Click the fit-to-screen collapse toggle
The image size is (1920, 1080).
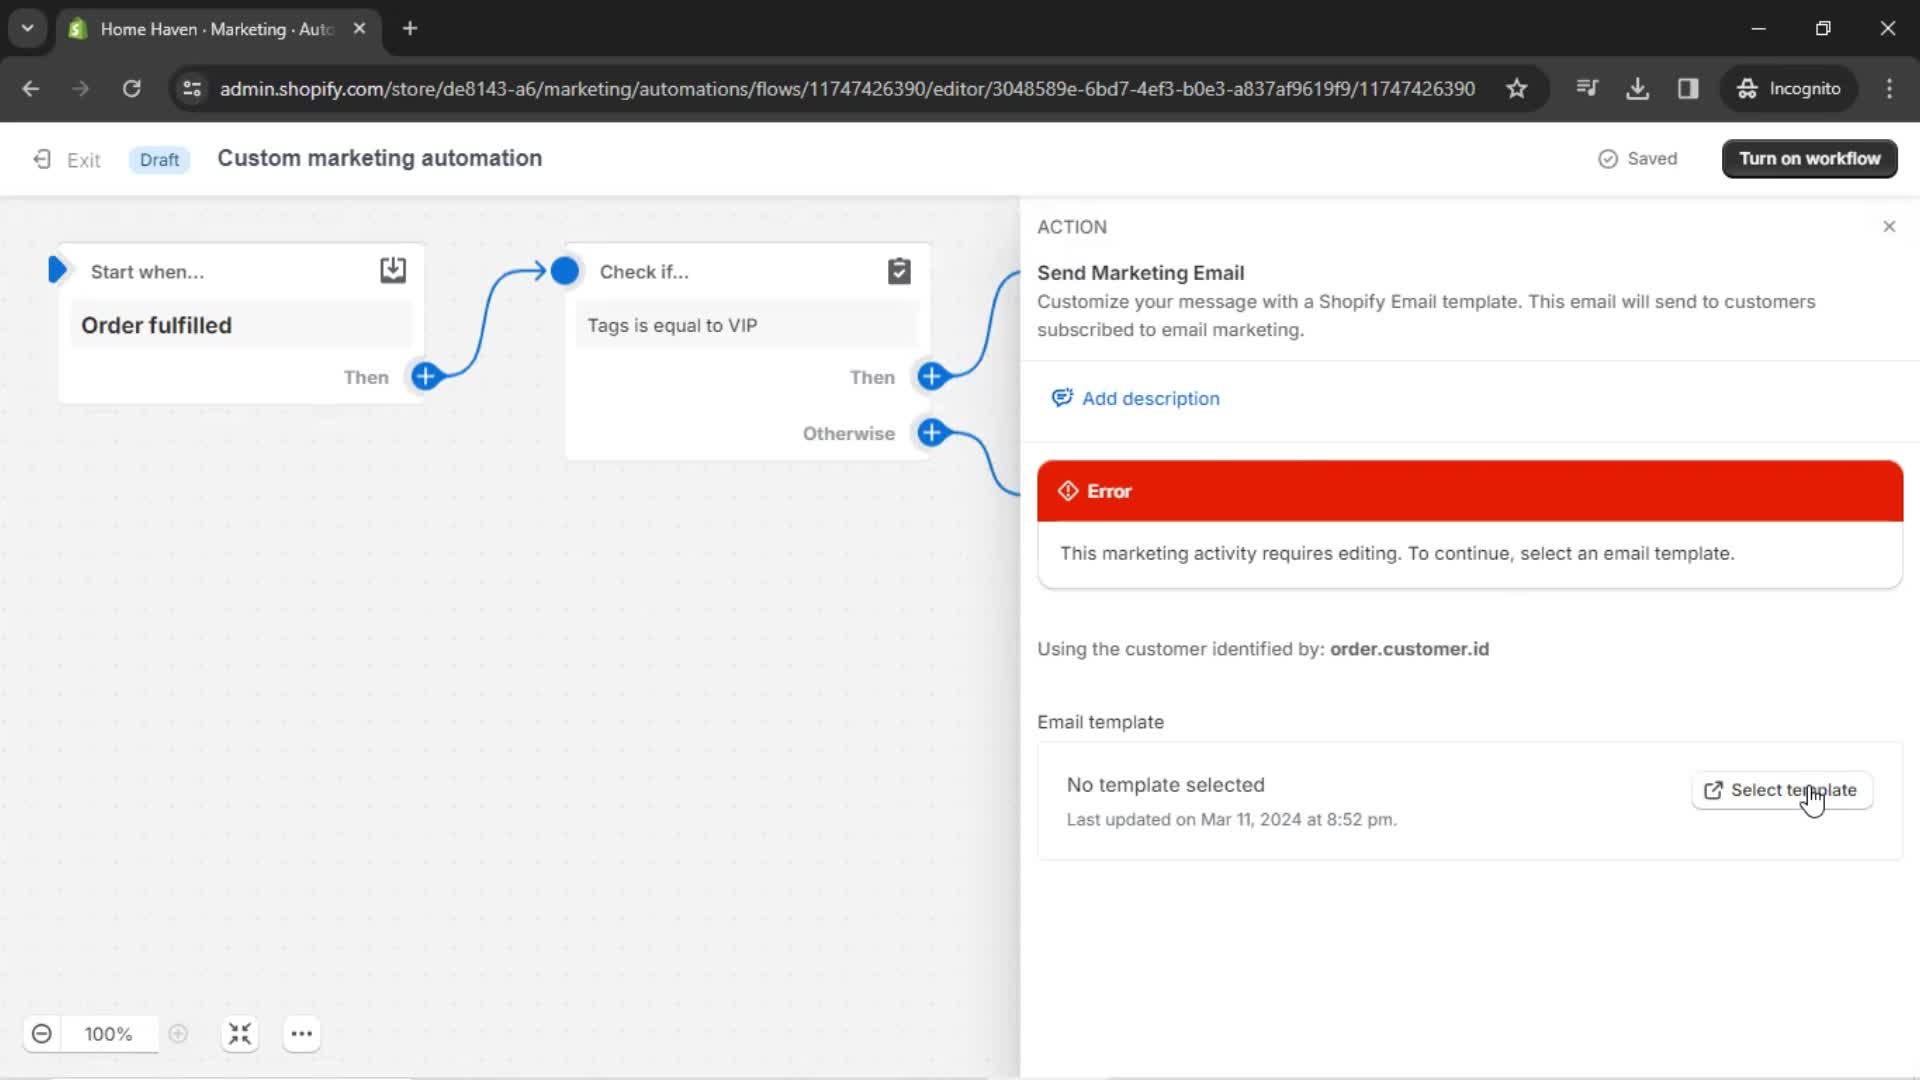(239, 1034)
